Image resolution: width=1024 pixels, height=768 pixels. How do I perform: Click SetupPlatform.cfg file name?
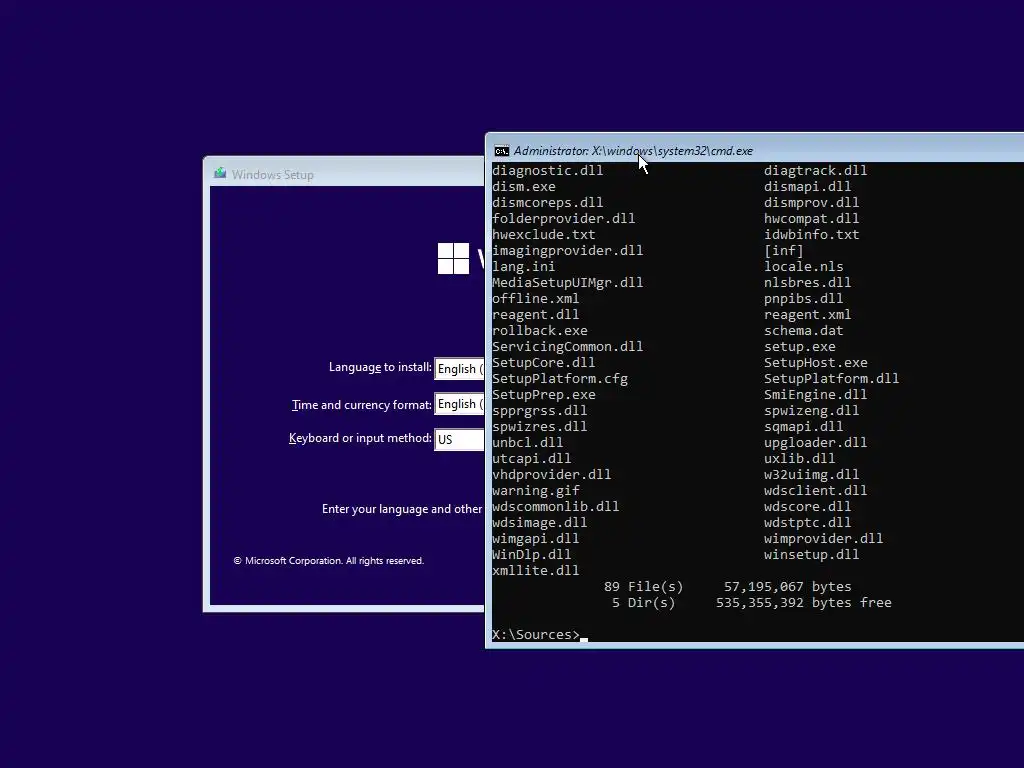click(560, 379)
